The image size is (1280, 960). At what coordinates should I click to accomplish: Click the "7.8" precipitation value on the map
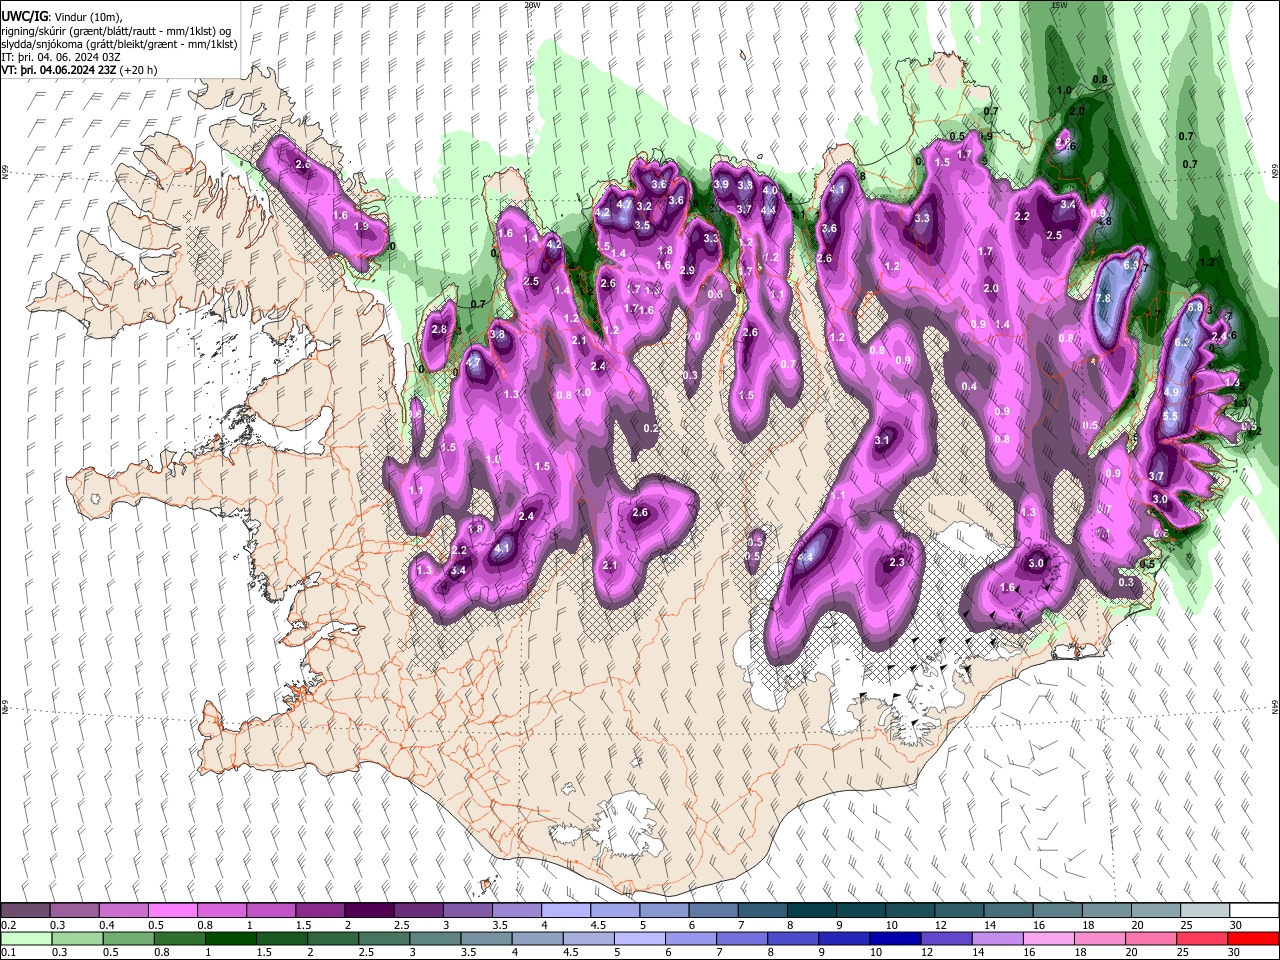pos(1103,298)
